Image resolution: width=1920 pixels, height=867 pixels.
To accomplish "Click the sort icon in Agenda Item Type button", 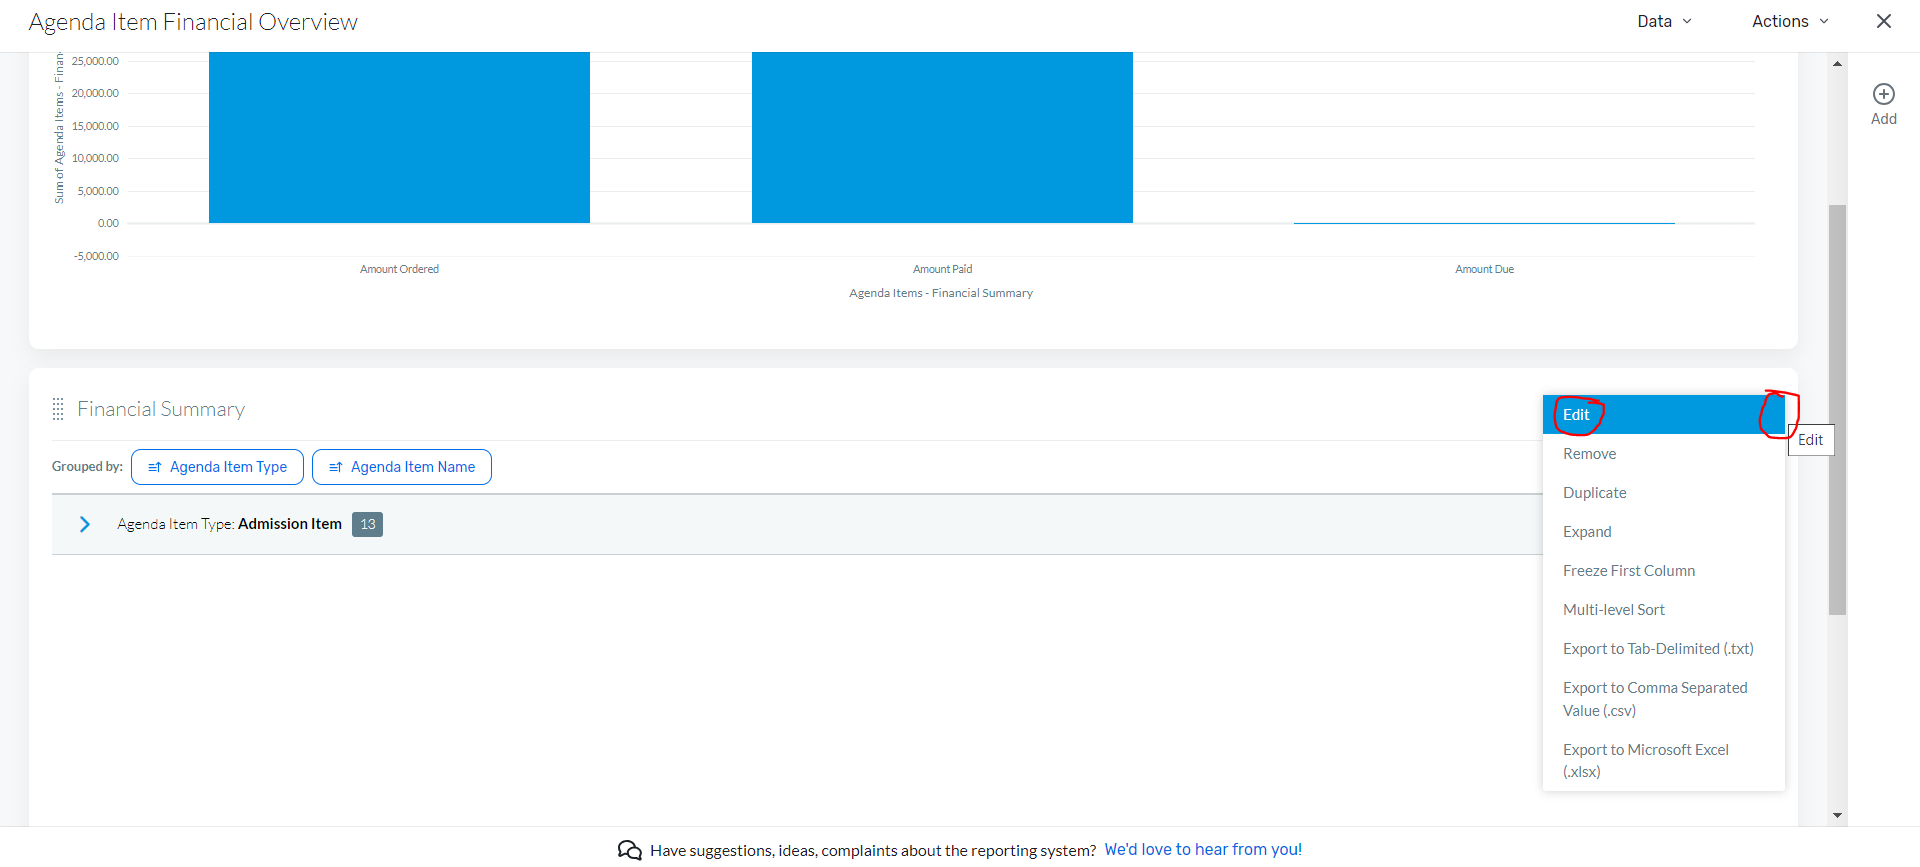I will pyautogui.click(x=155, y=467).
